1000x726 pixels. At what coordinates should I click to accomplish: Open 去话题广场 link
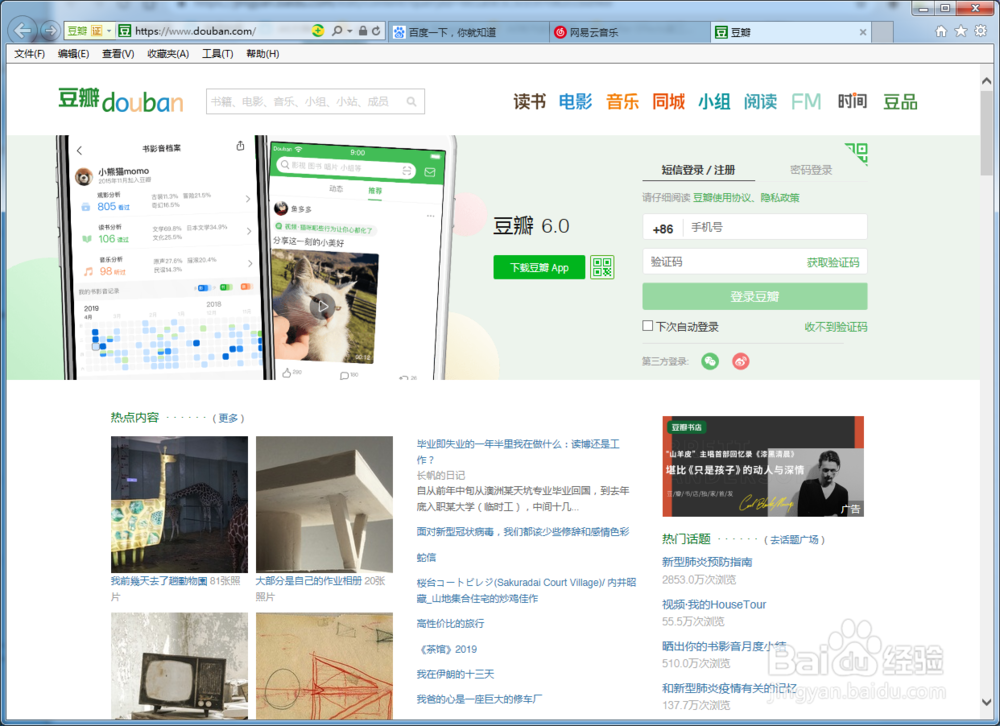pos(794,540)
